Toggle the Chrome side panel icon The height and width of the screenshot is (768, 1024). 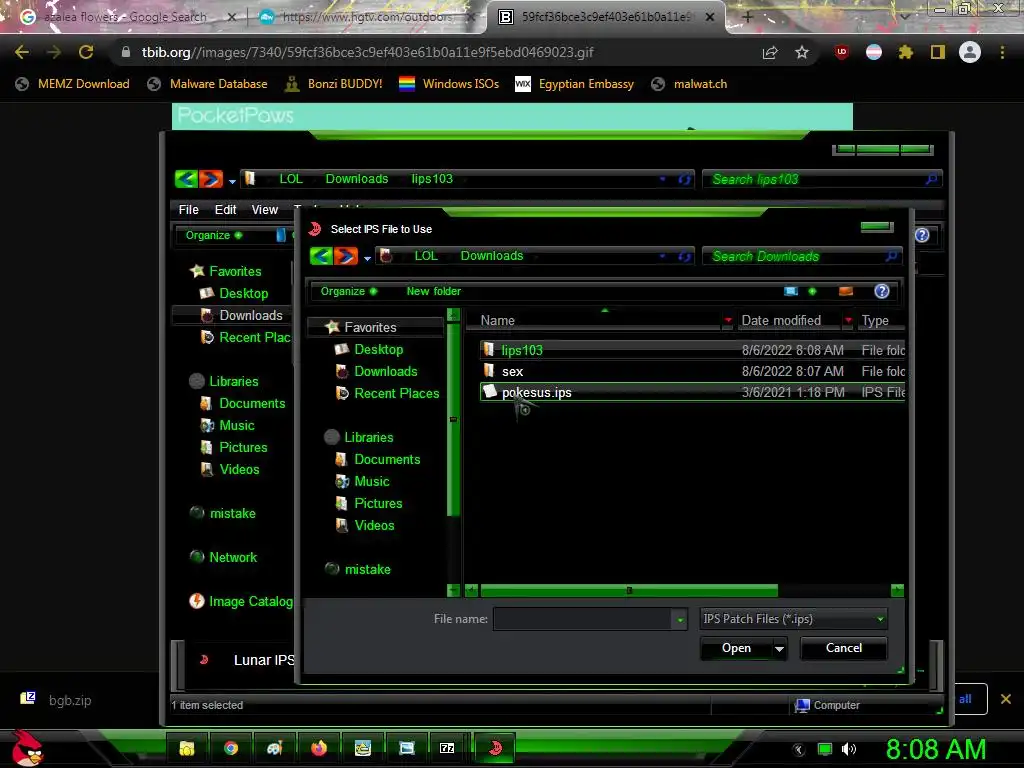click(x=938, y=52)
